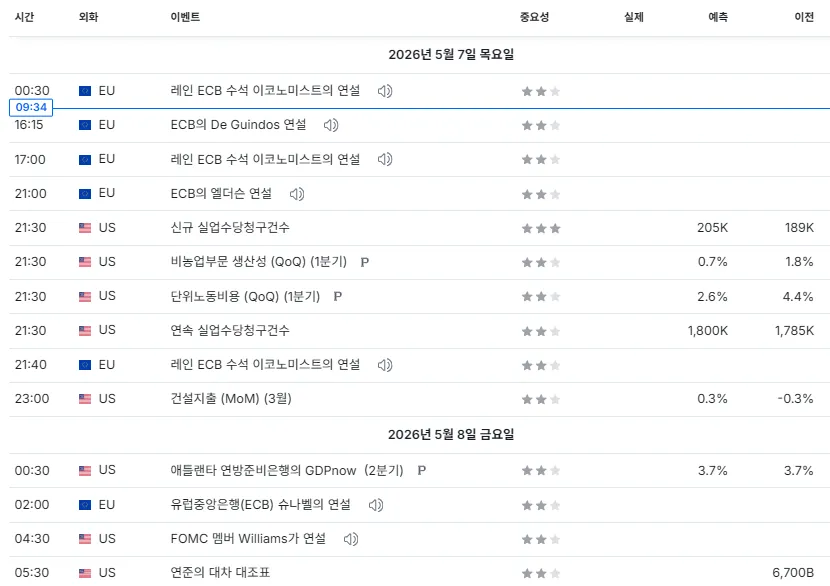
Task: Click speaker icon next to 슈나벨의 연설
Action: coord(376,505)
